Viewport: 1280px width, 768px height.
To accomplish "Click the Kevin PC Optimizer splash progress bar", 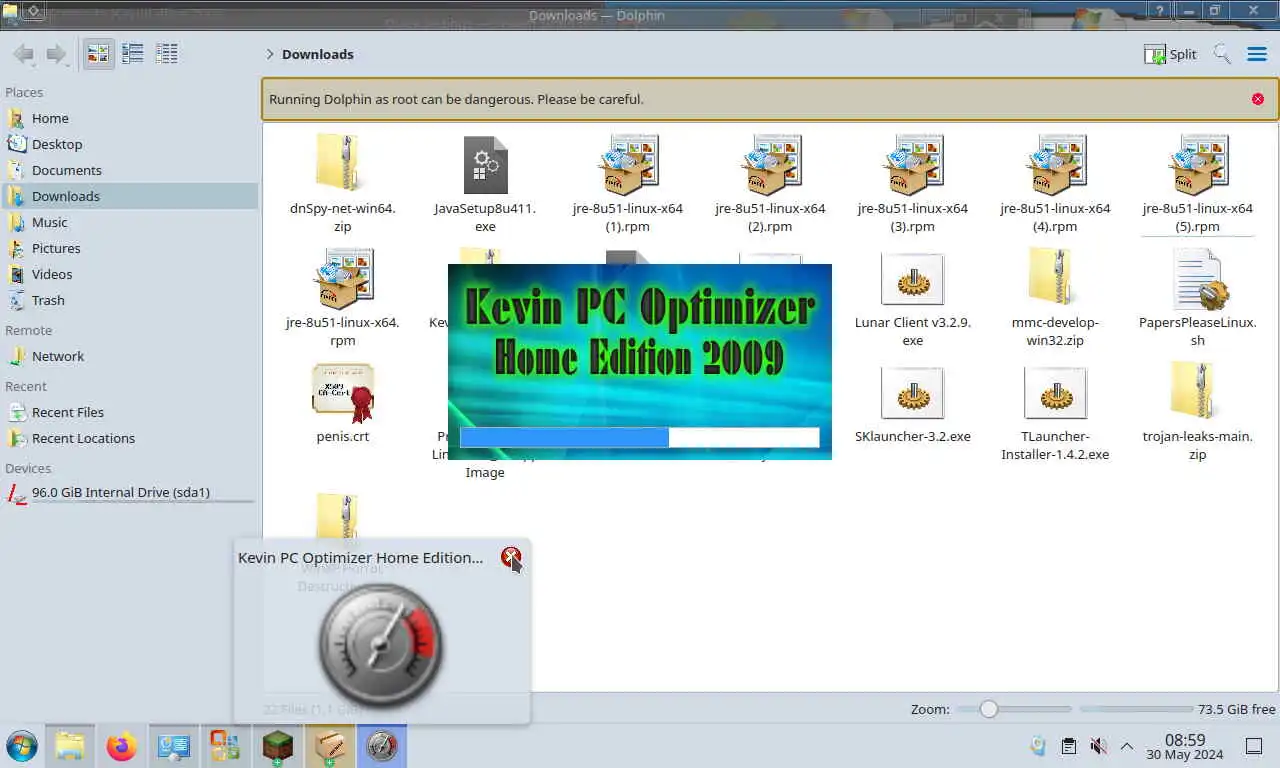I will 639,437.
